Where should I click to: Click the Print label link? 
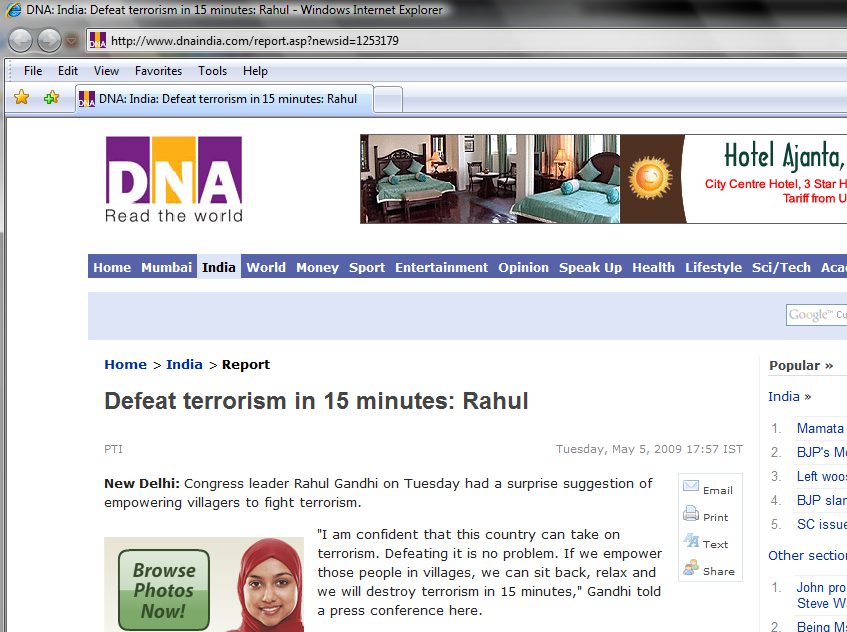(x=716, y=517)
